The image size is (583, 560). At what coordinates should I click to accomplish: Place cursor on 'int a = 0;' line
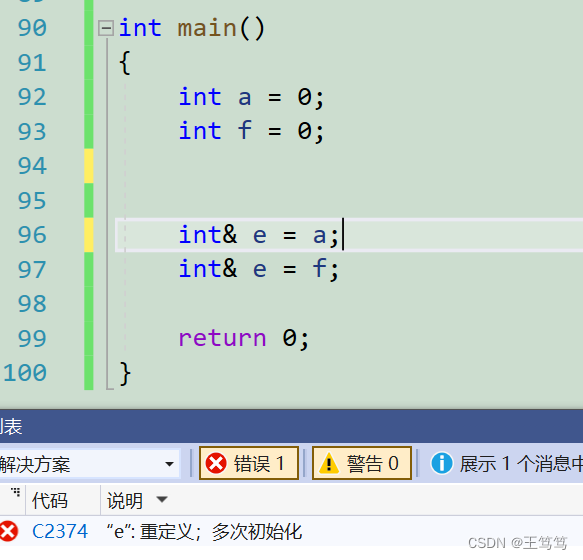click(x=251, y=97)
